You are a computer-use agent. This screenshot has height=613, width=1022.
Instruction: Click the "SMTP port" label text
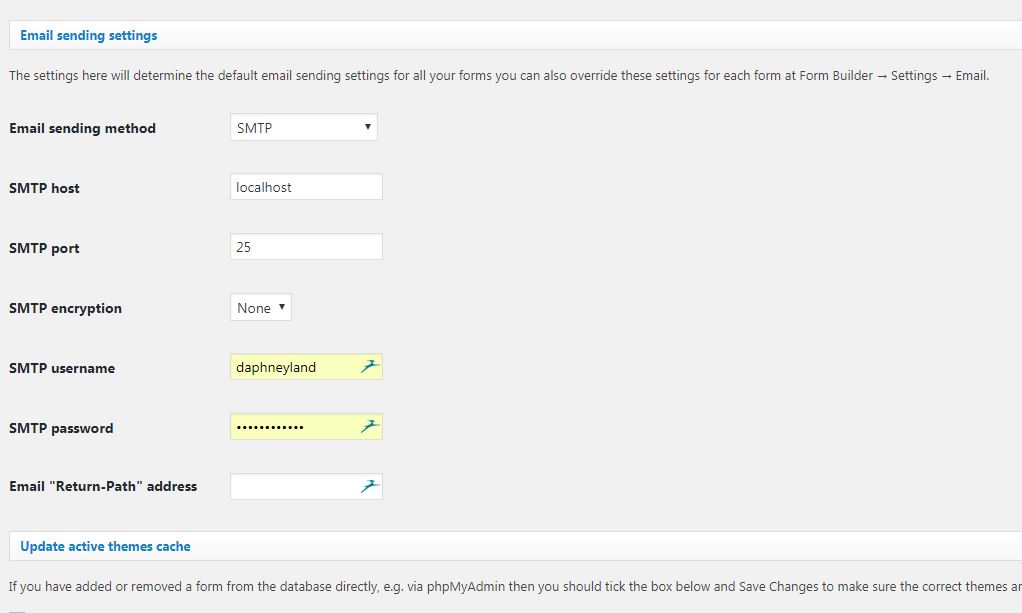44,248
